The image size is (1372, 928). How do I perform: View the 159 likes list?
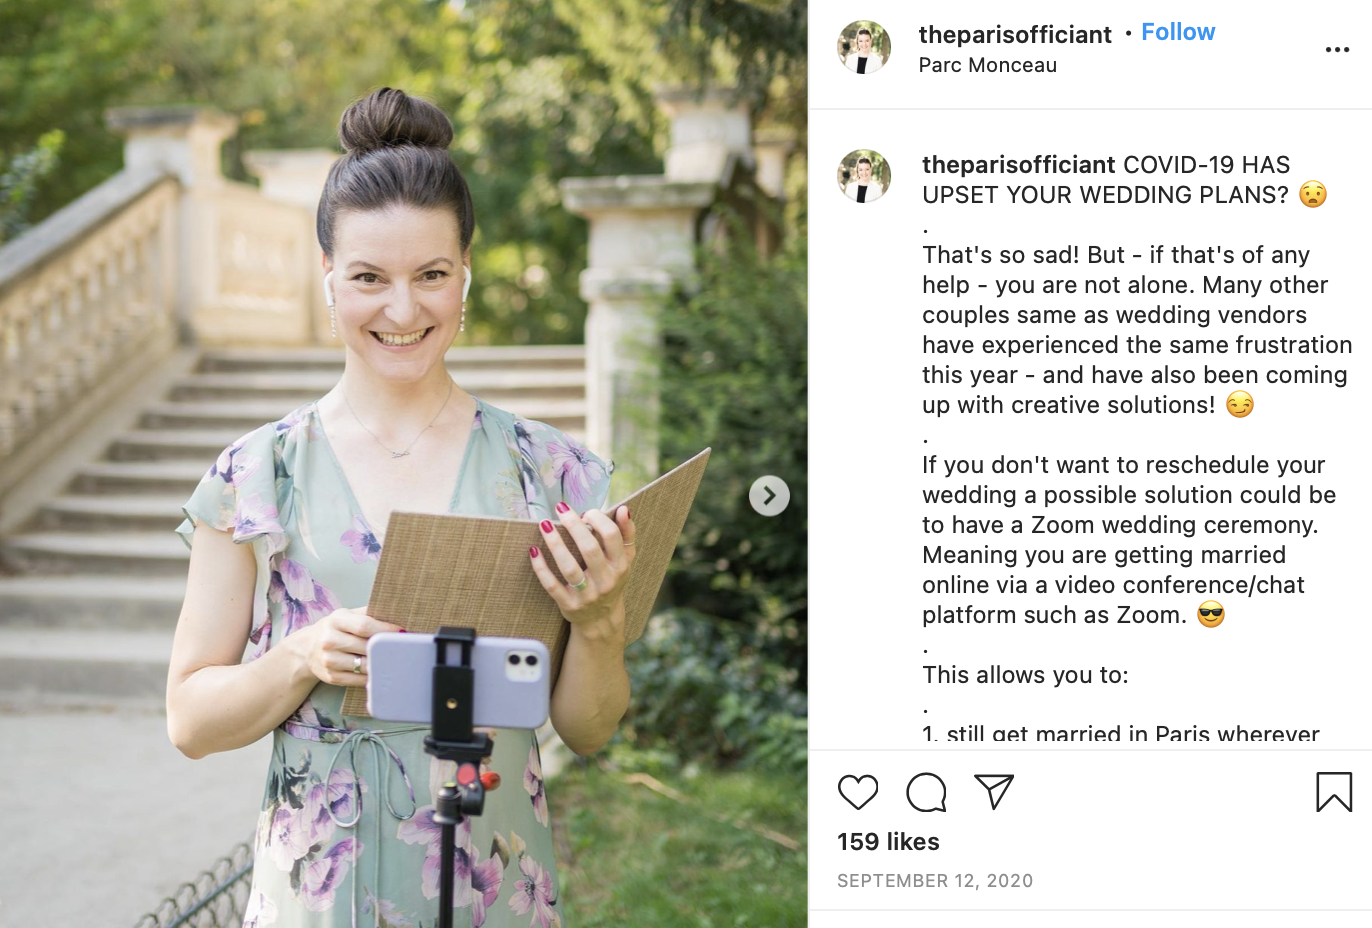pyautogui.click(x=888, y=842)
